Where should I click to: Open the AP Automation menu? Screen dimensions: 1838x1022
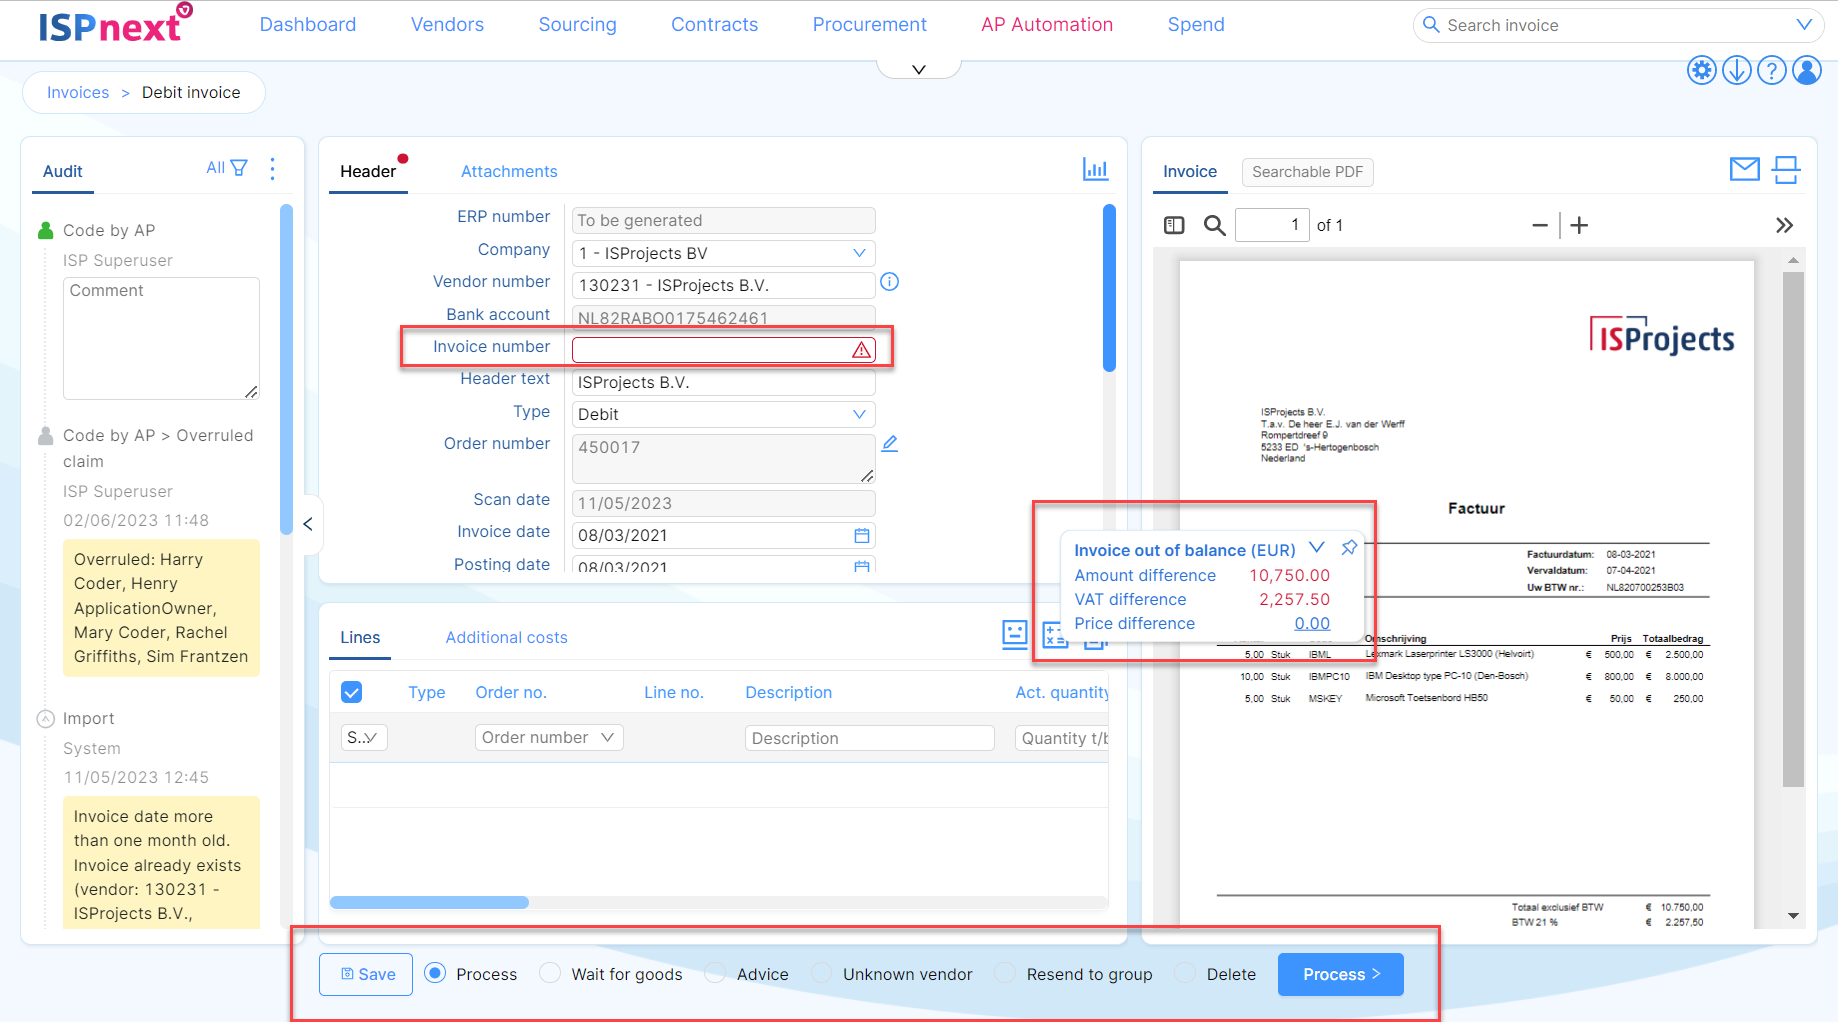pos(1047,25)
